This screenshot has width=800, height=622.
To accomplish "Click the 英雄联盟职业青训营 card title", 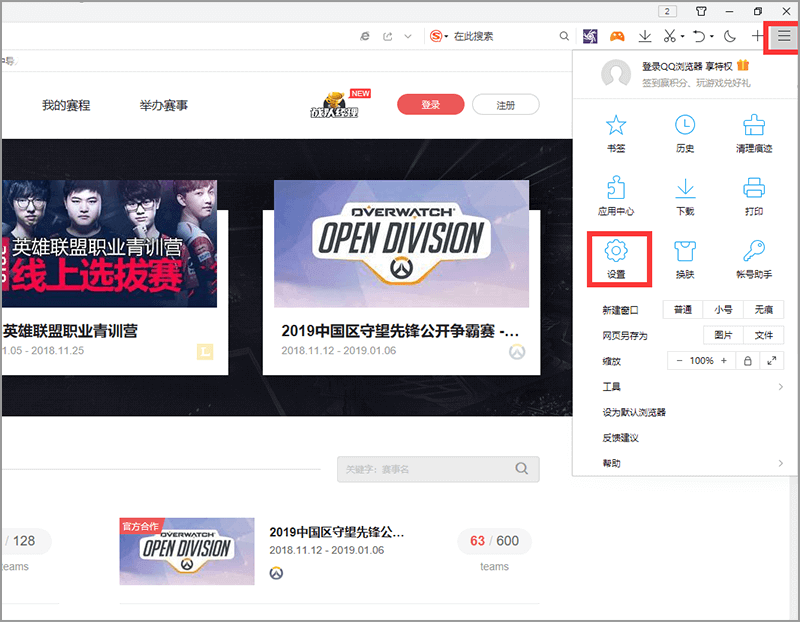I will (x=70, y=331).
